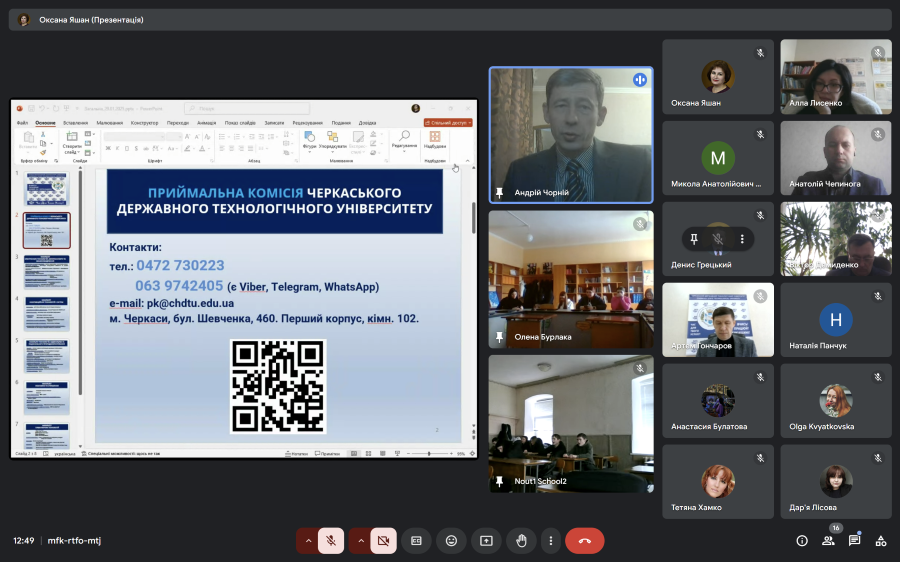Fit slide to window icon in status bar

(x=472, y=454)
